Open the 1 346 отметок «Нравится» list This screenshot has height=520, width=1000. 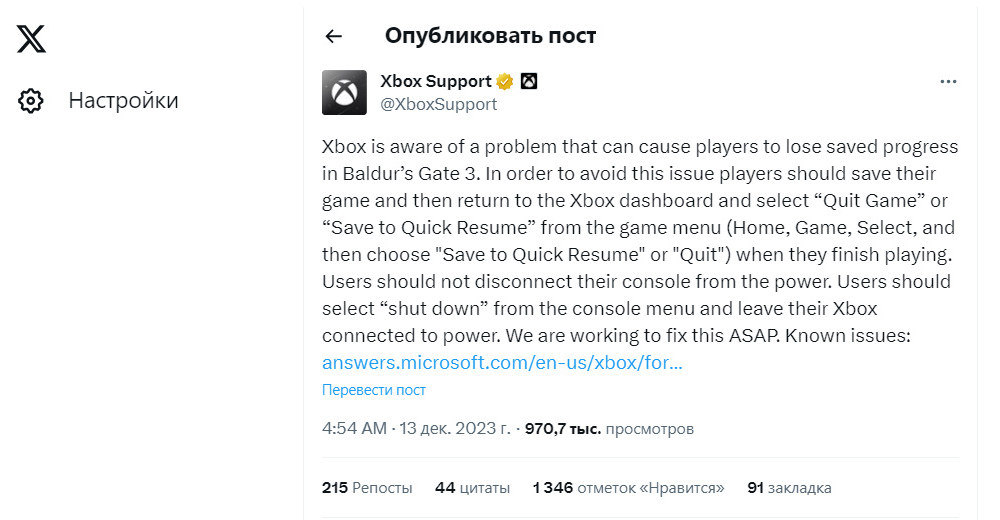(x=628, y=488)
